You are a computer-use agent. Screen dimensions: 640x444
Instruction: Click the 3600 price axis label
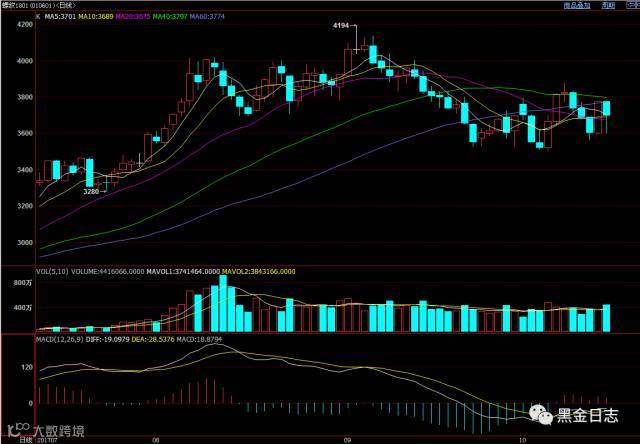(x=25, y=134)
